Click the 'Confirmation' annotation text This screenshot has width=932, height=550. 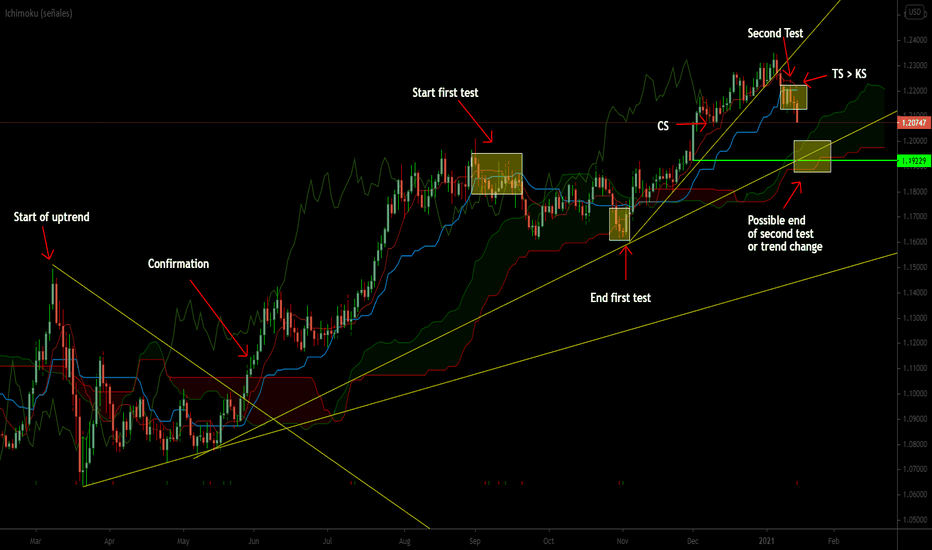tap(178, 263)
